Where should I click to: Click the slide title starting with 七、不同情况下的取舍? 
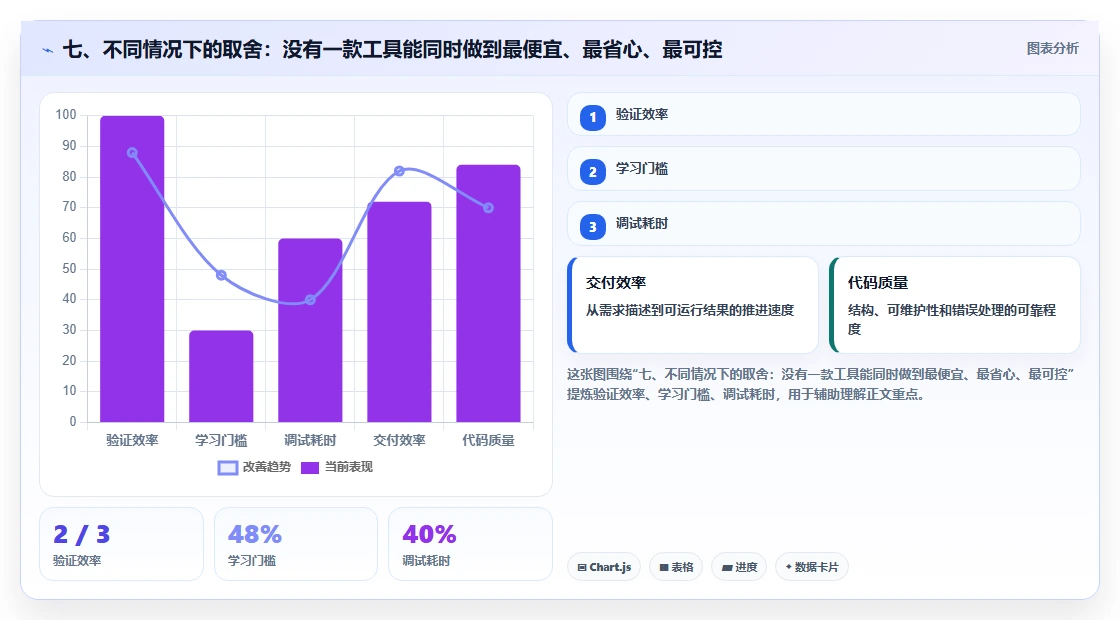tap(392, 50)
